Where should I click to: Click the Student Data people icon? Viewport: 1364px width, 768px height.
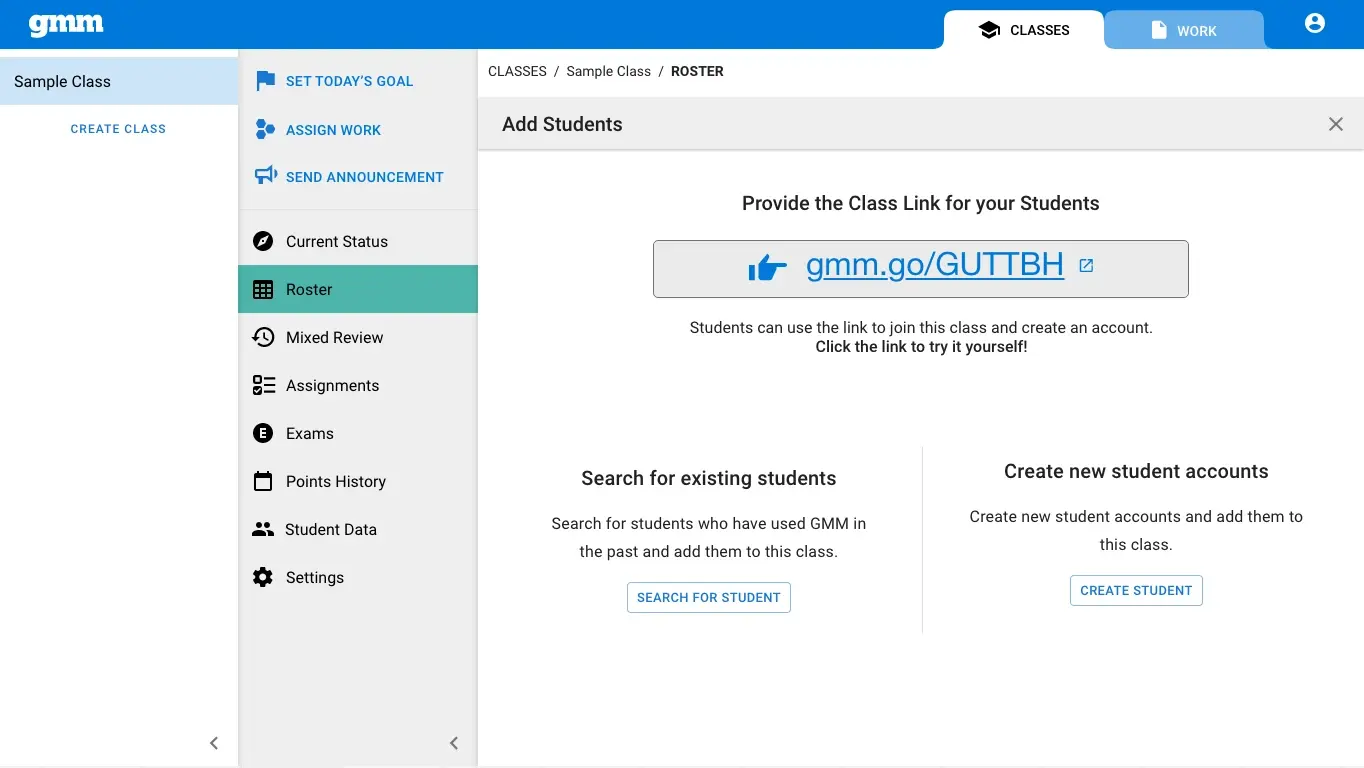click(x=263, y=529)
